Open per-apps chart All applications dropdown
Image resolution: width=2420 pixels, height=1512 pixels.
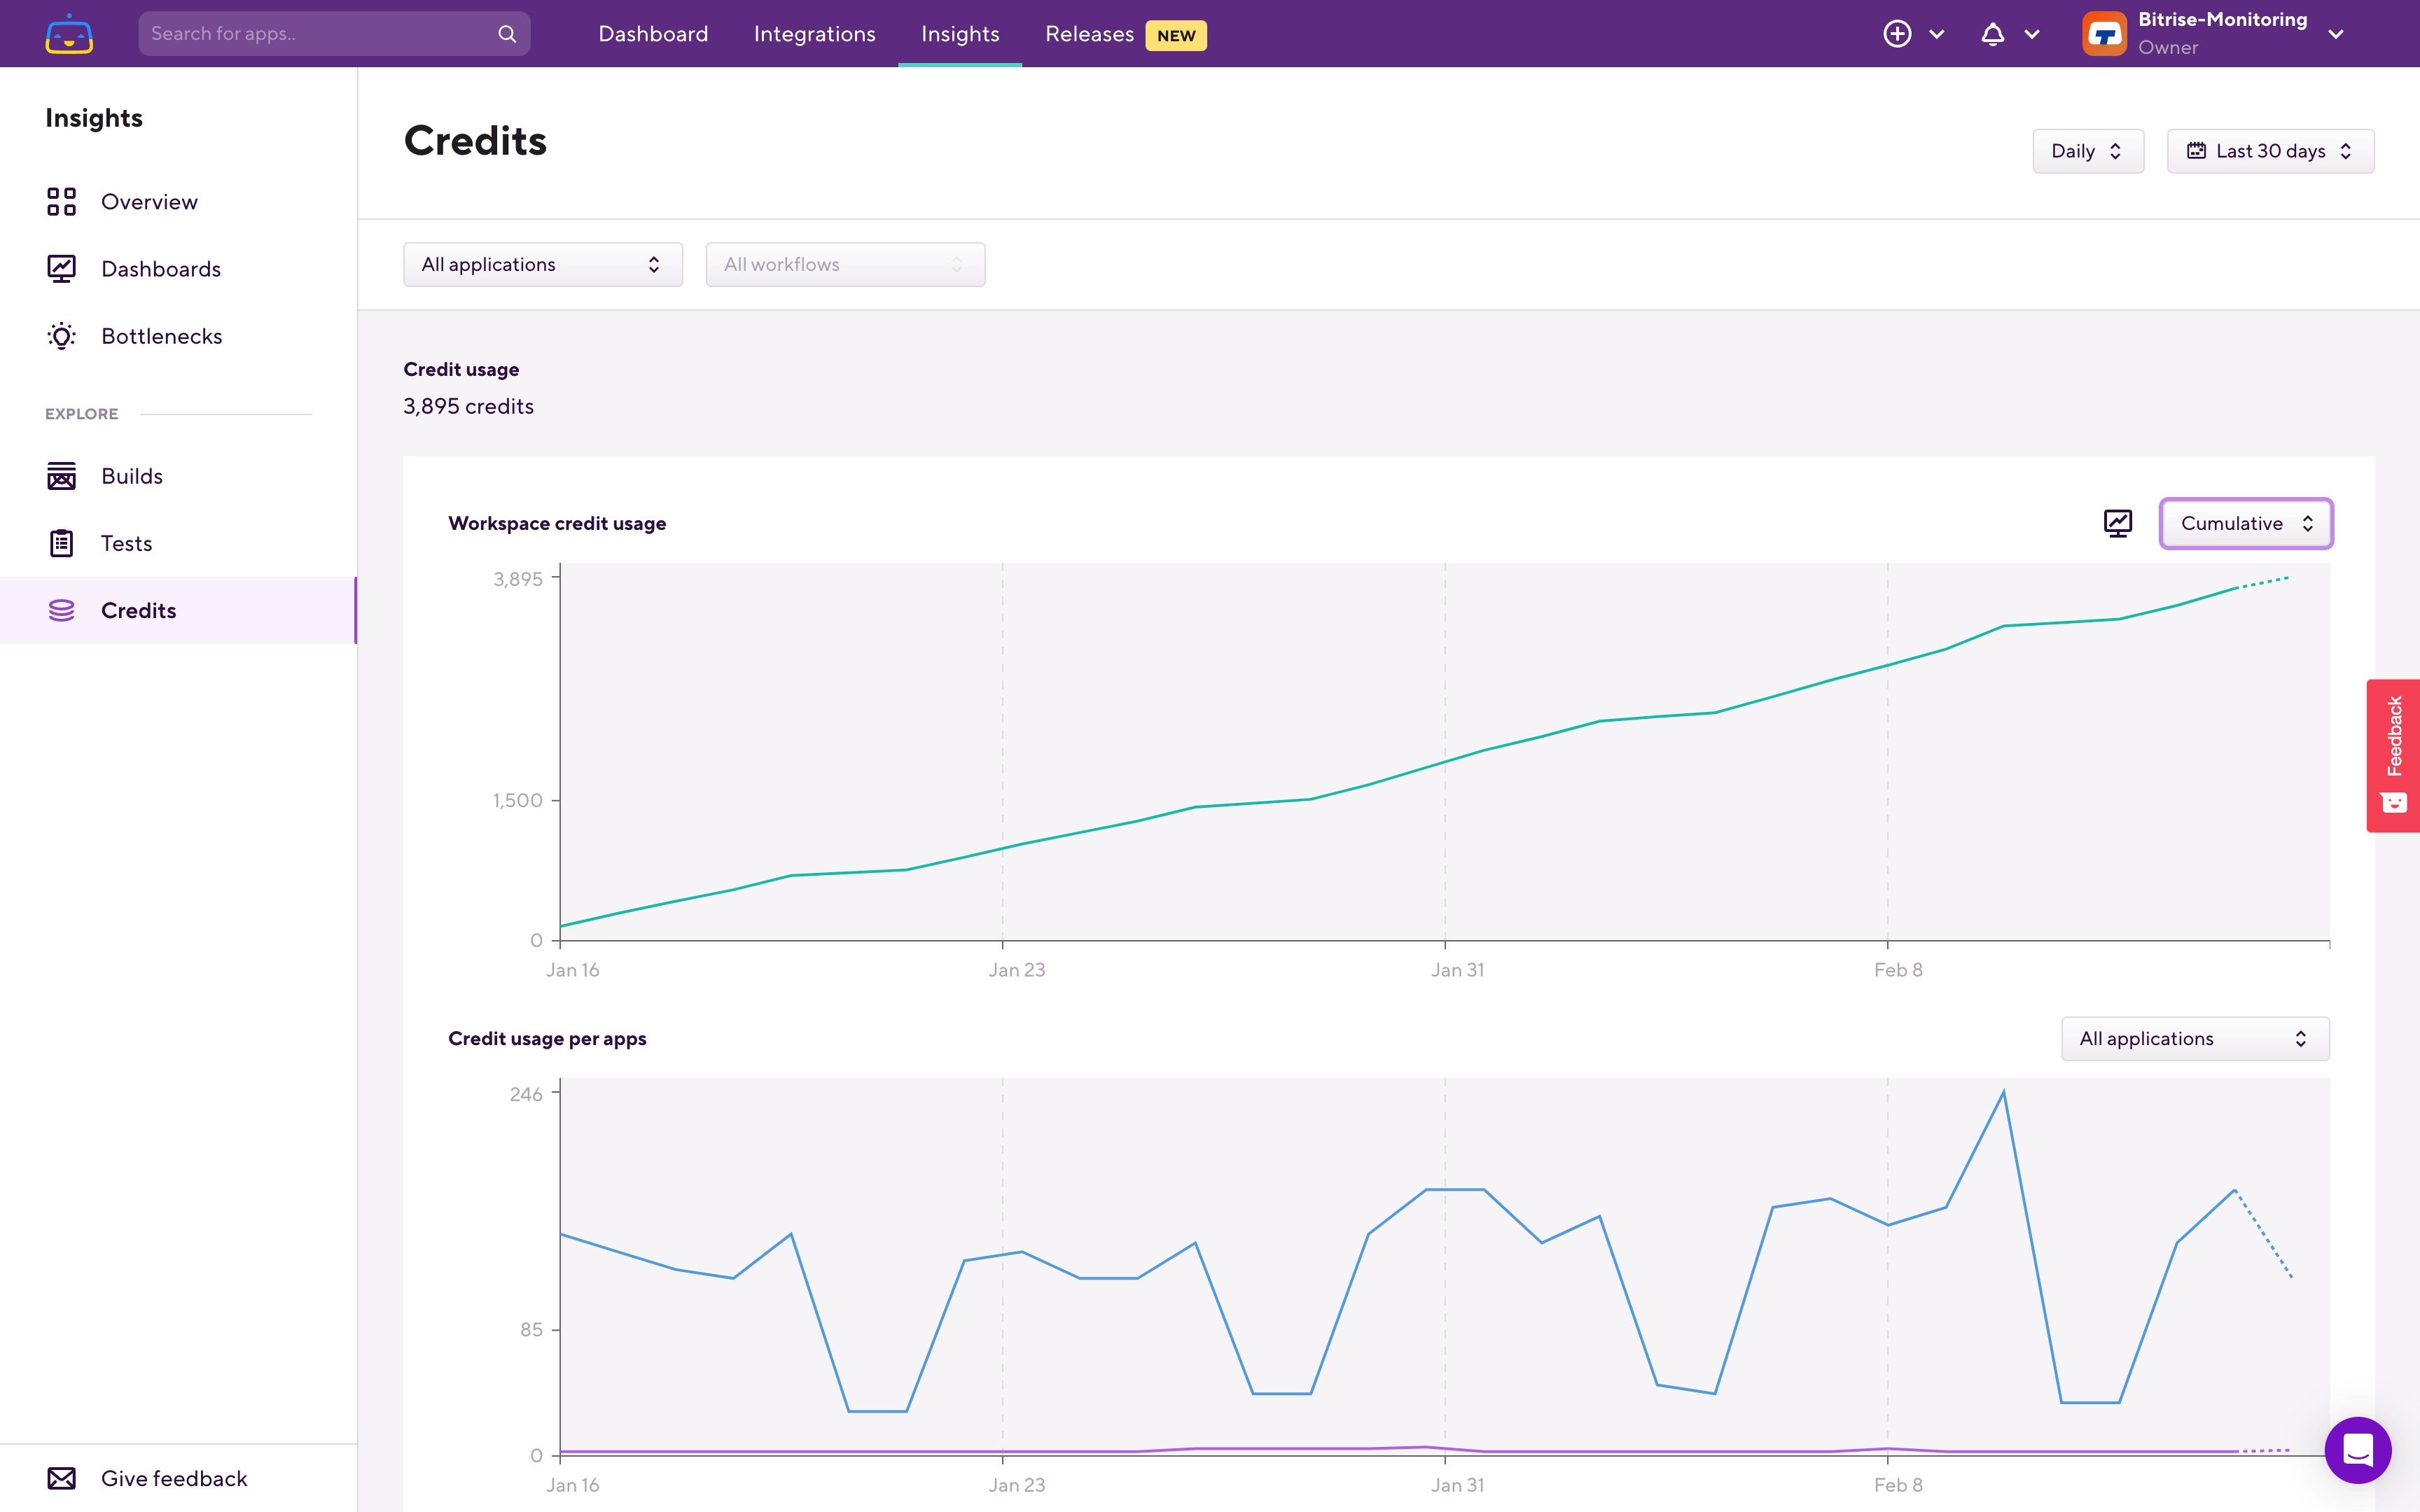pyautogui.click(x=2194, y=1039)
